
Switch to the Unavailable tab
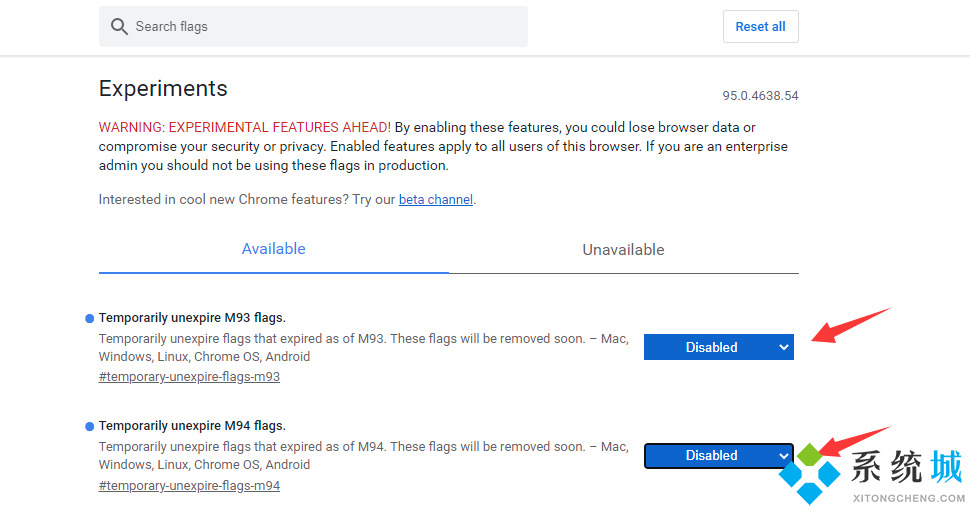point(623,250)
